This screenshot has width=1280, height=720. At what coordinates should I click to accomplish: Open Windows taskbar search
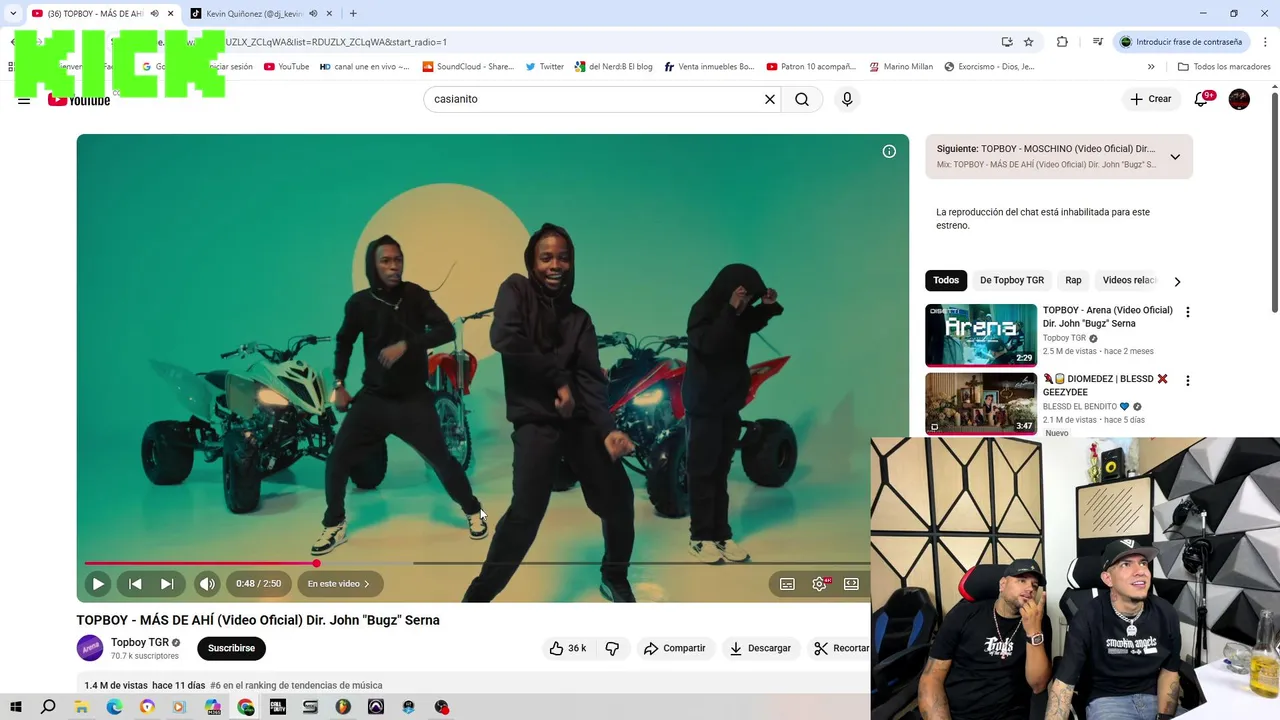48,707
